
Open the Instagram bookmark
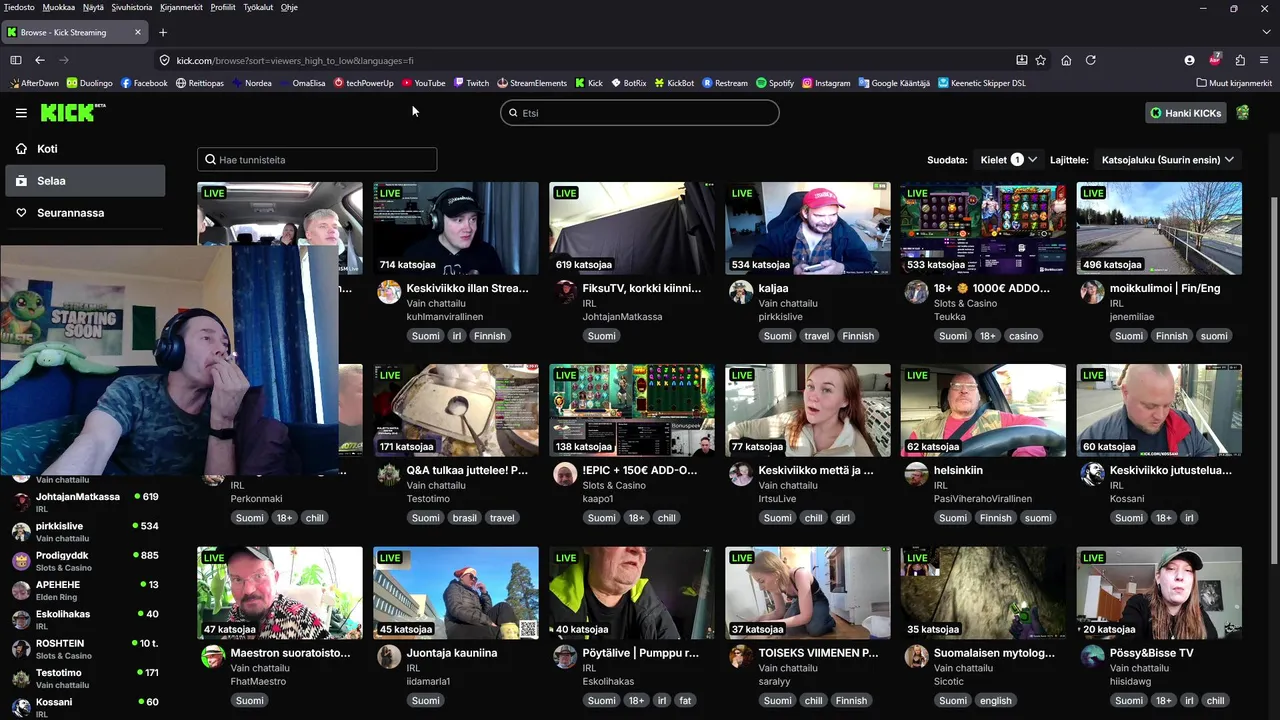[x=826, y=83]
